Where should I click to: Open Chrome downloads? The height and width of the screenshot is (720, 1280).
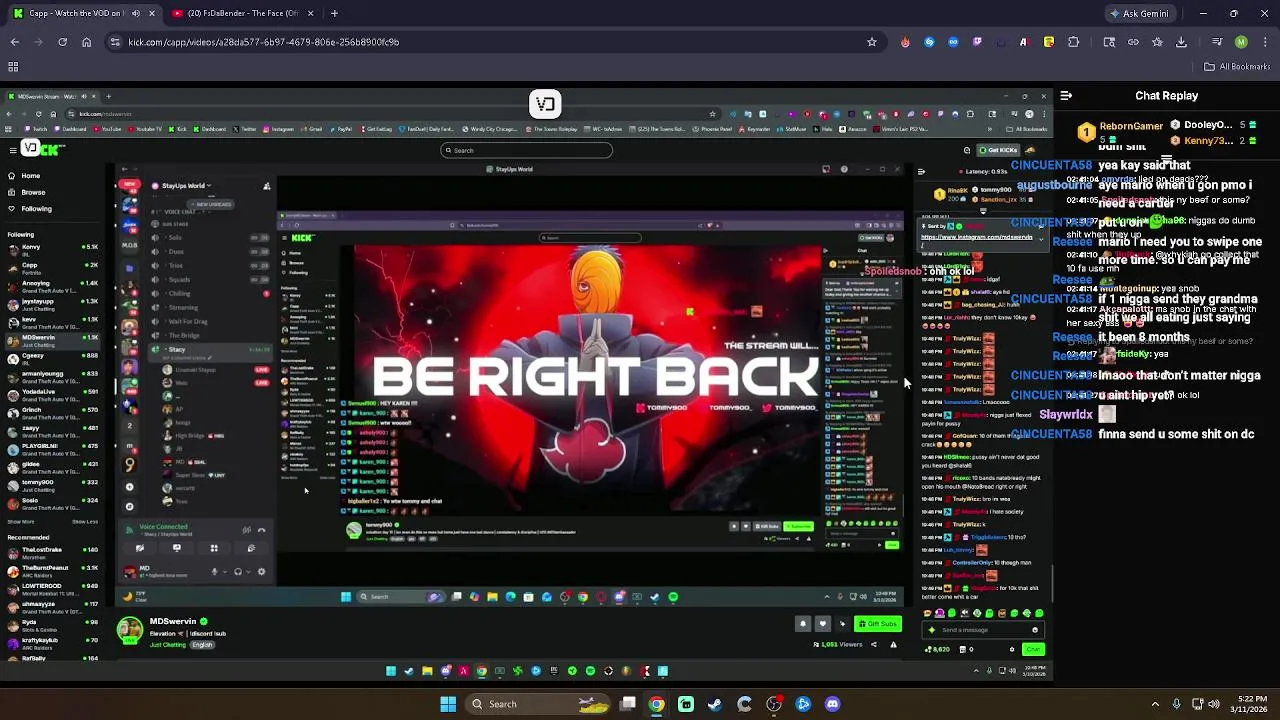click(x=1181, y=42)
